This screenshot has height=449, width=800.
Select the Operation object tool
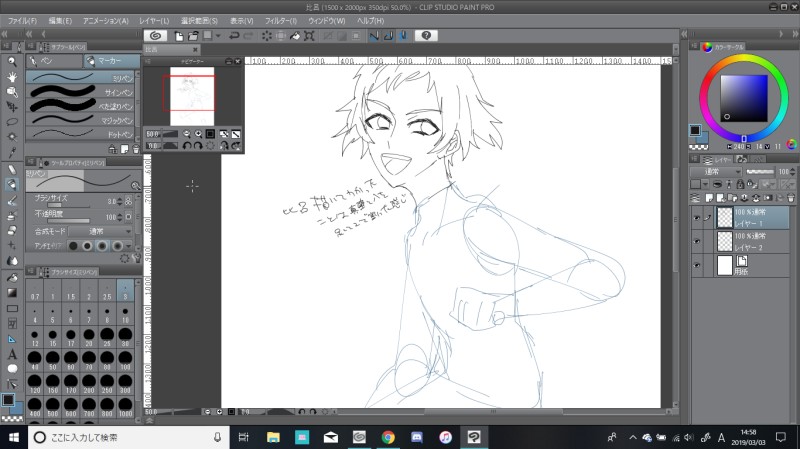(x=12, y=92)
